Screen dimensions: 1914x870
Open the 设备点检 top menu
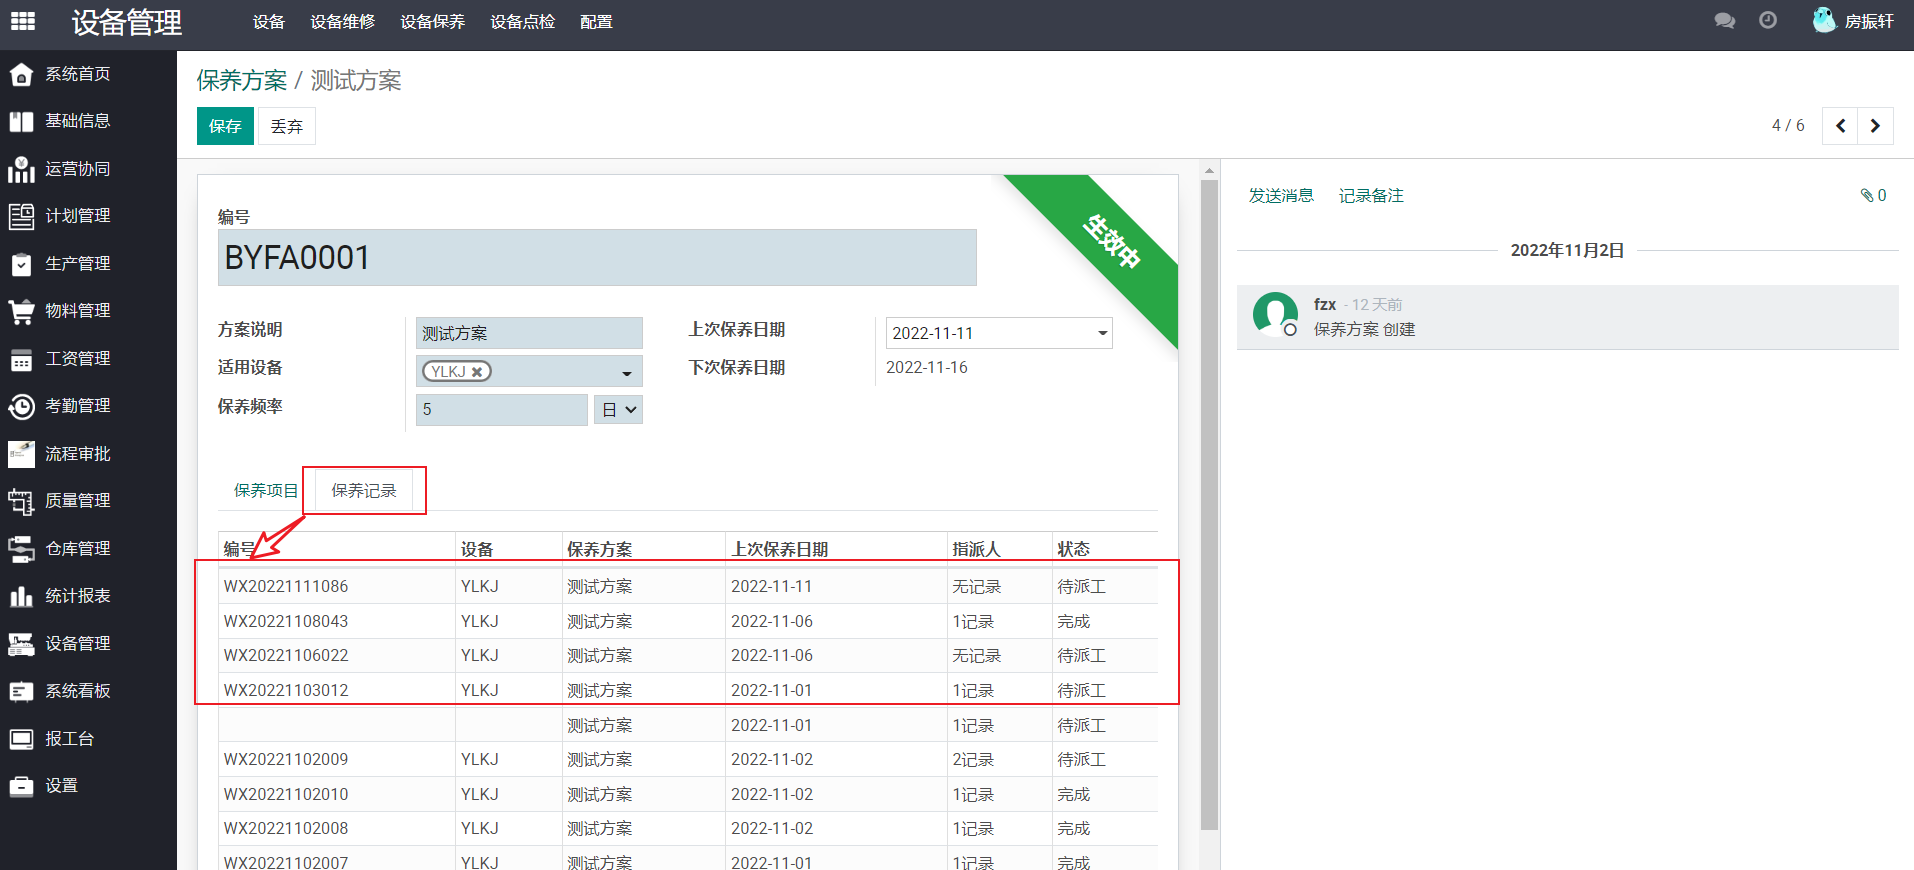click(522, 22)
